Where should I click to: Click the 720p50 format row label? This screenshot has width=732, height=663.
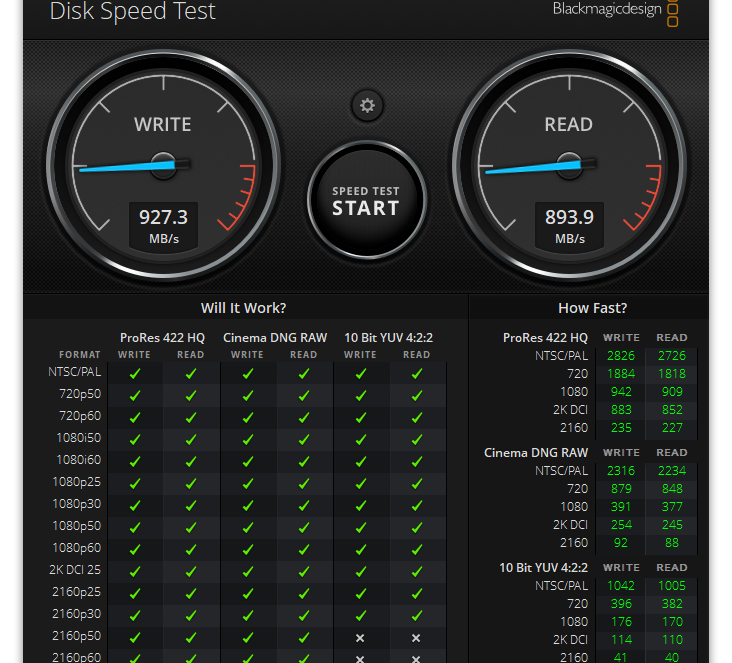(80, 394)
